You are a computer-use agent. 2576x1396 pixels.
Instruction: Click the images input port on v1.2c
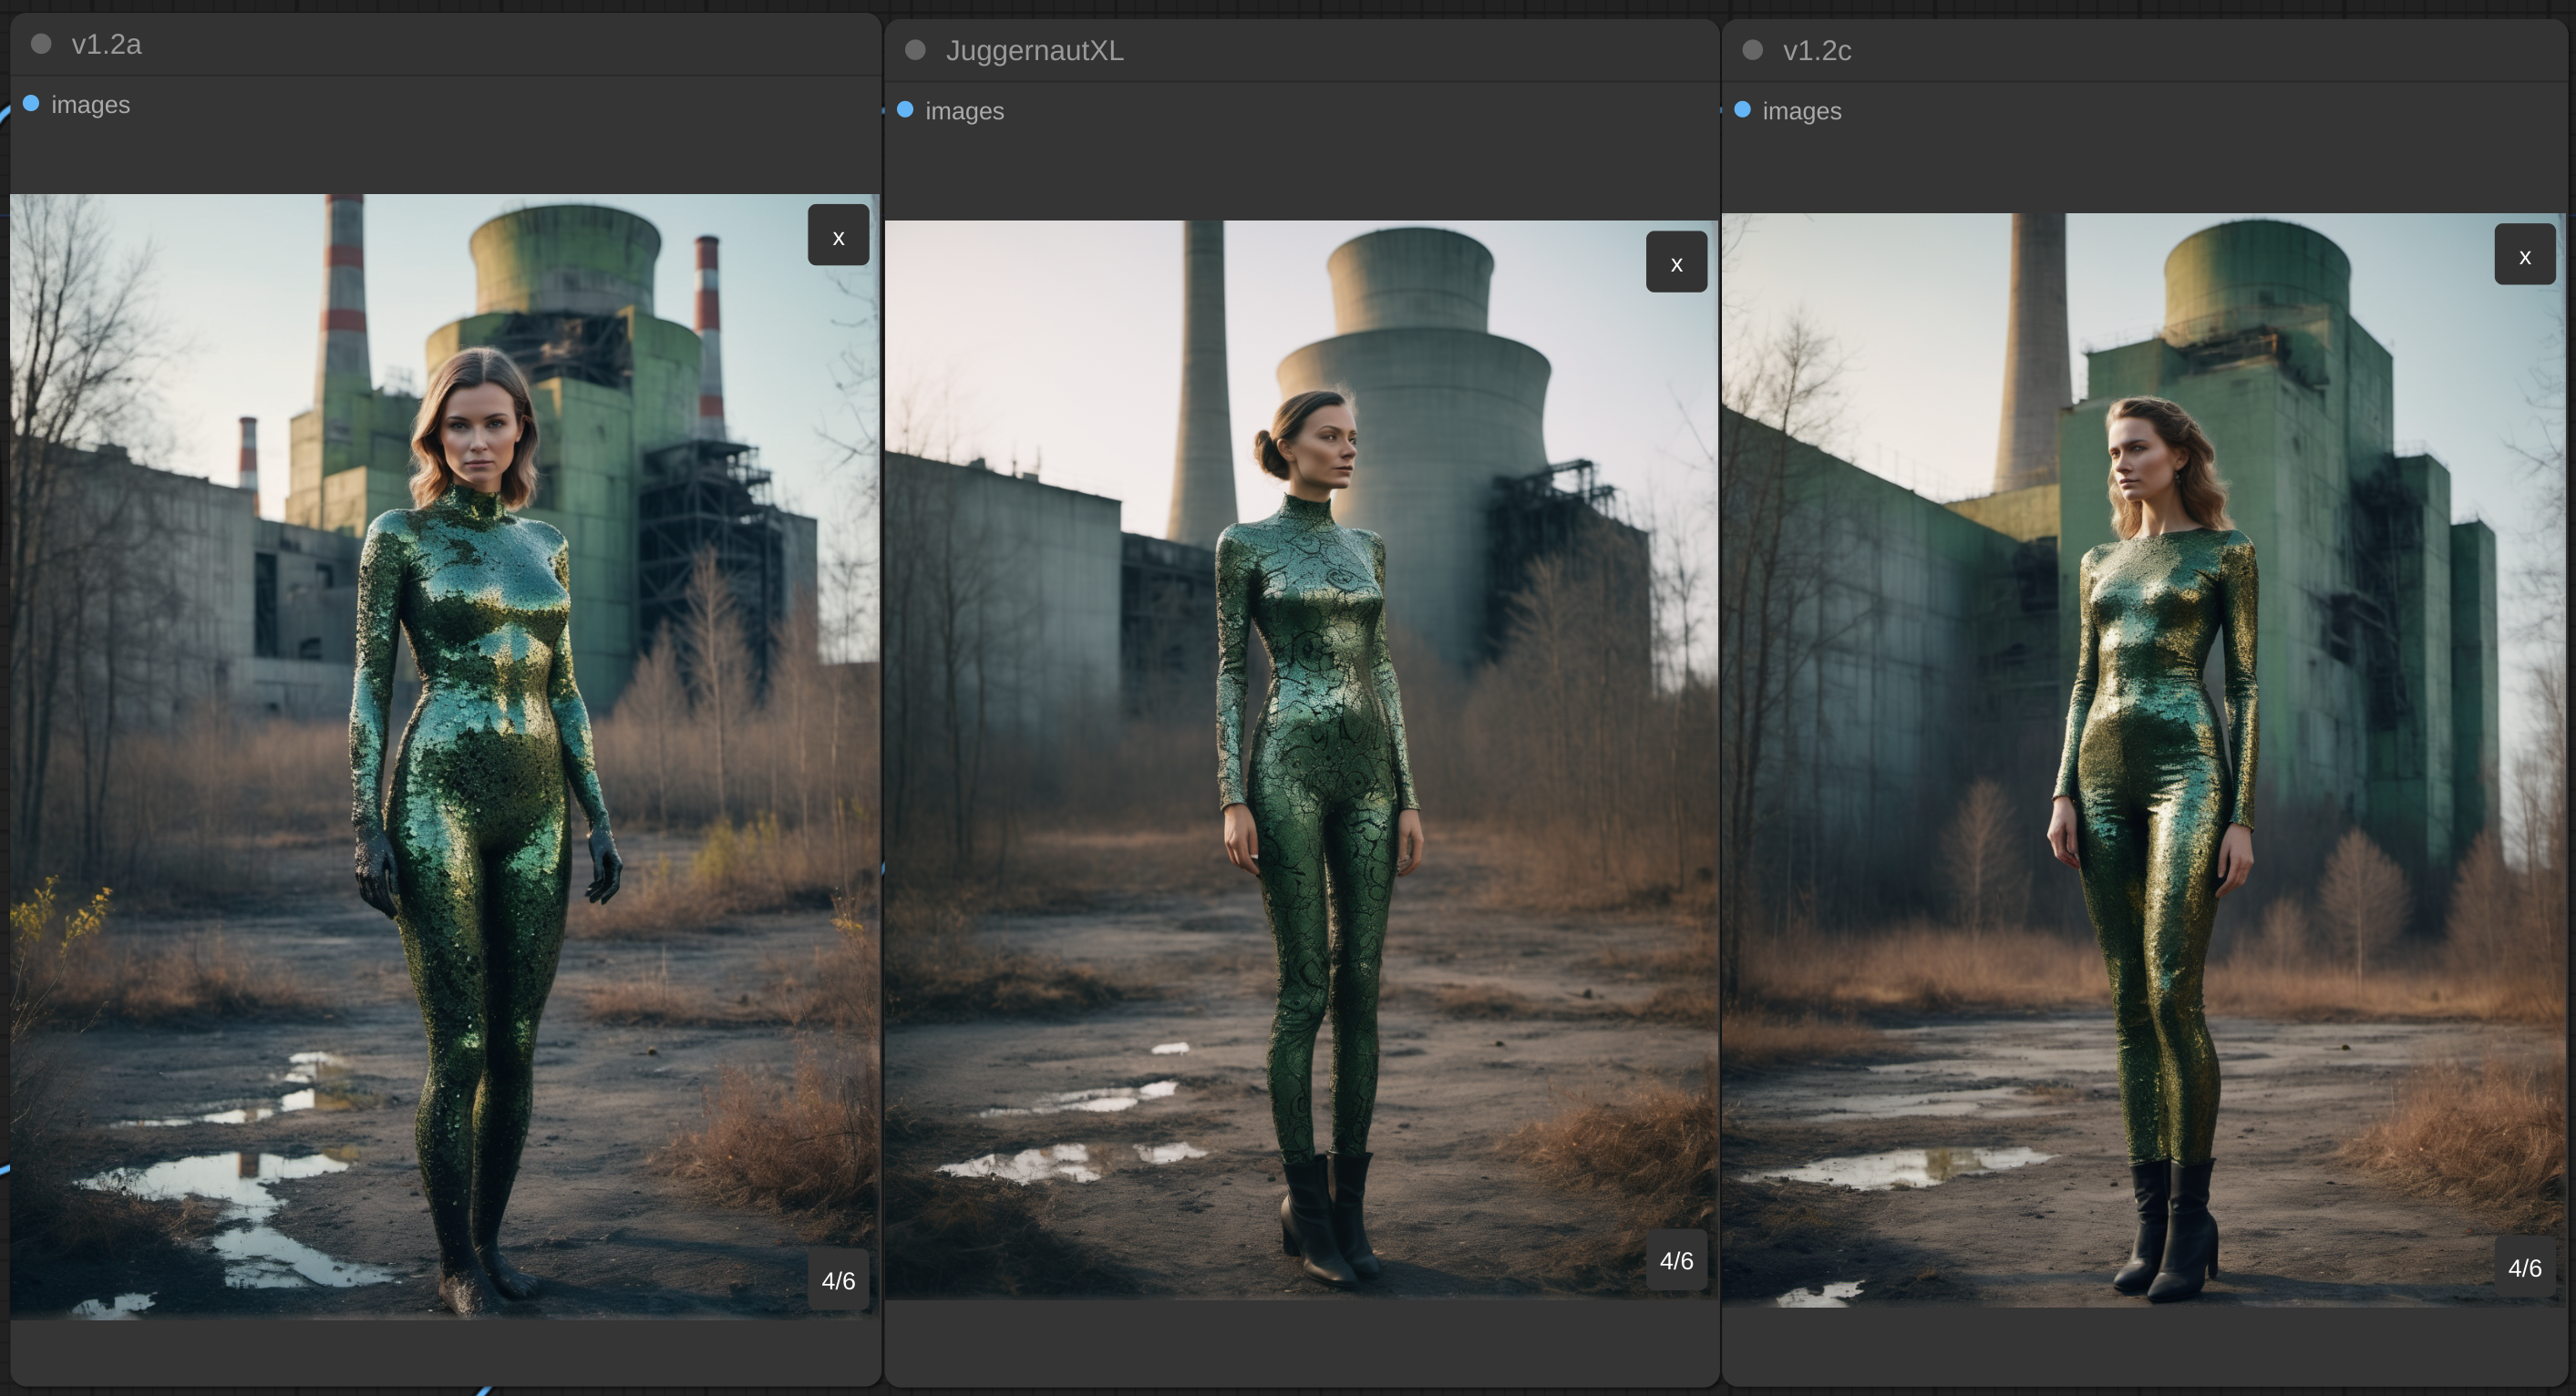1742,110
